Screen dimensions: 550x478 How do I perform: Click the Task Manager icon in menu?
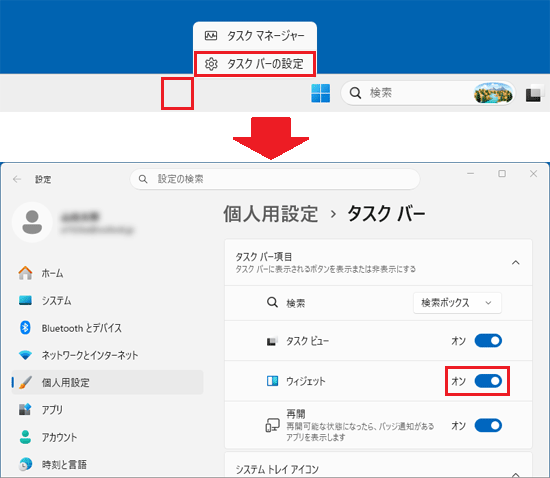211,35
